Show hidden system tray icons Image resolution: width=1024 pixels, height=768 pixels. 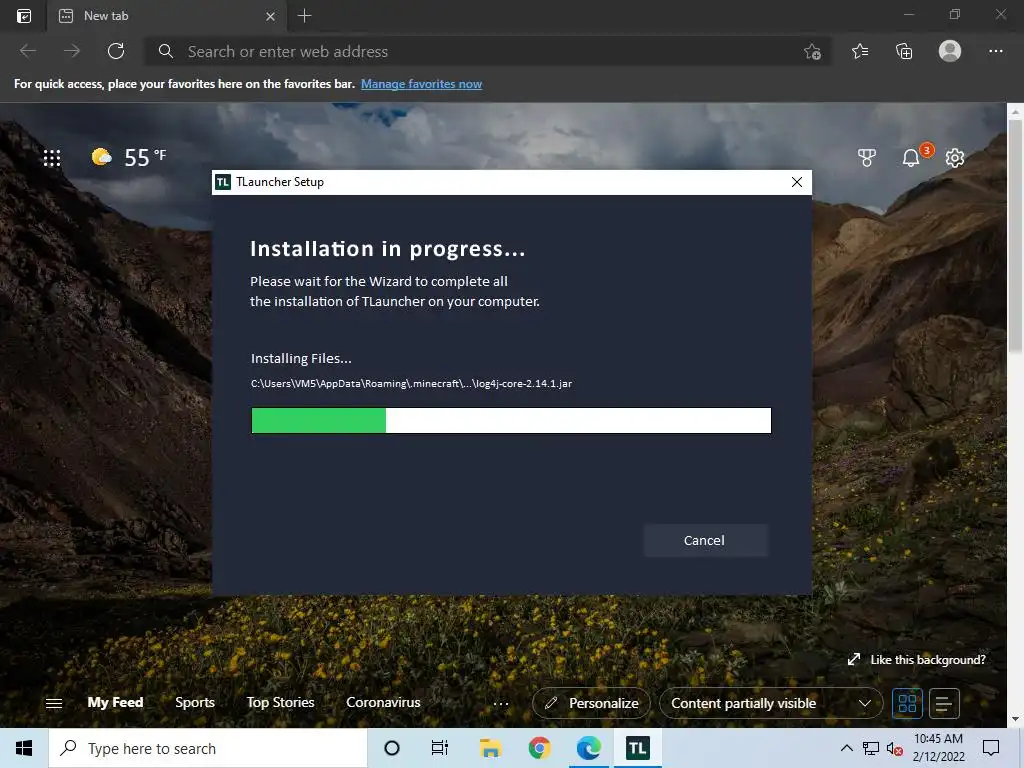846,748
